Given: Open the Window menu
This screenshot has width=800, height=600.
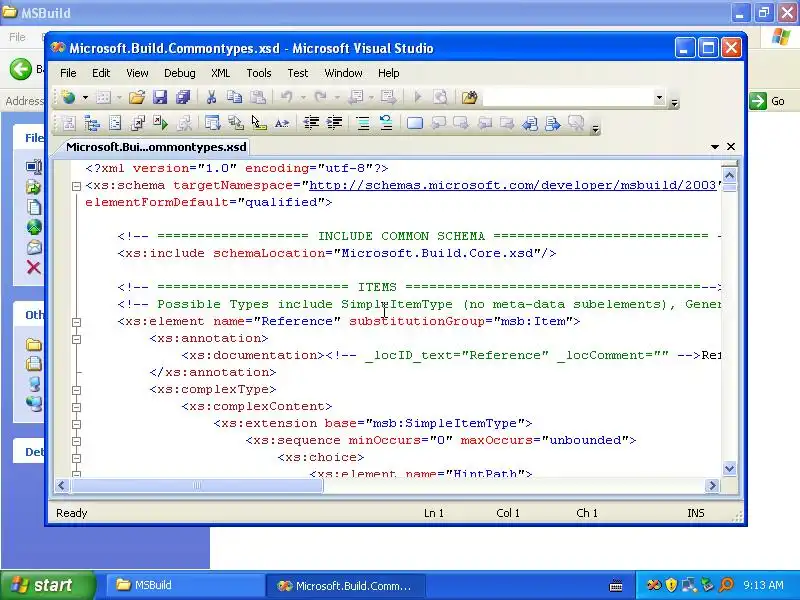Looking at the screenshot, I should click(343, 73).
